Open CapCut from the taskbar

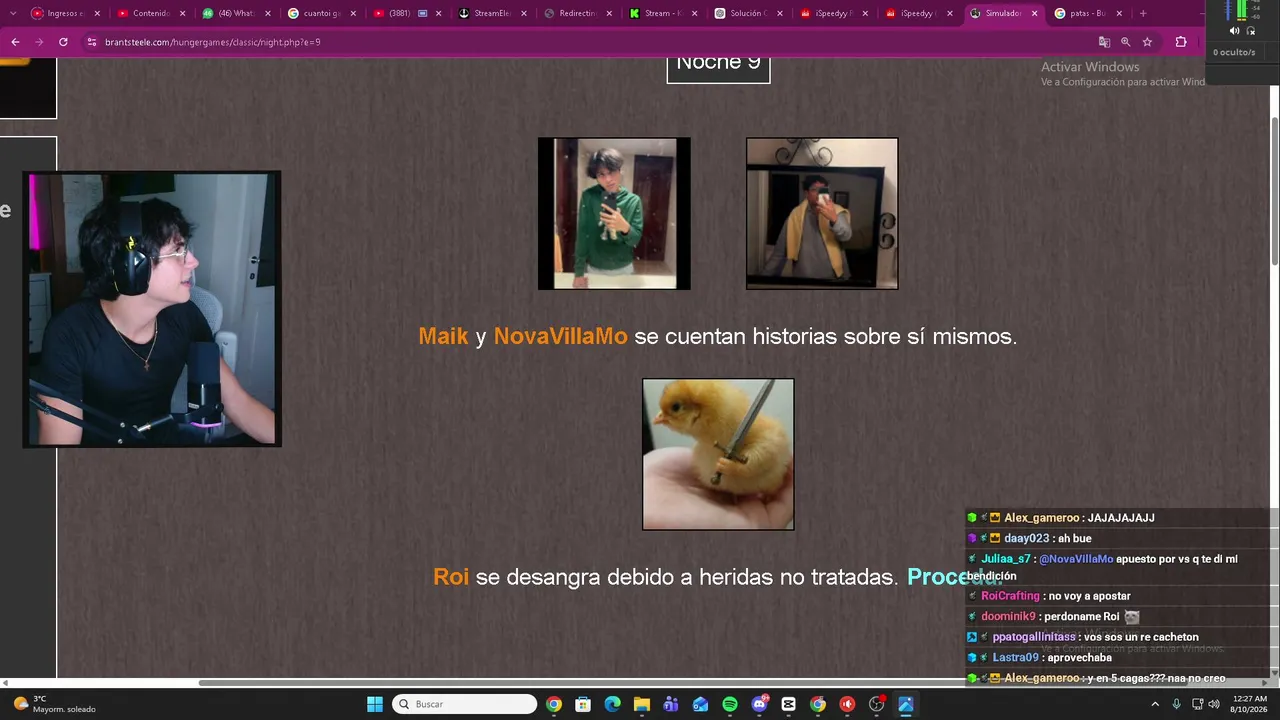788,704
